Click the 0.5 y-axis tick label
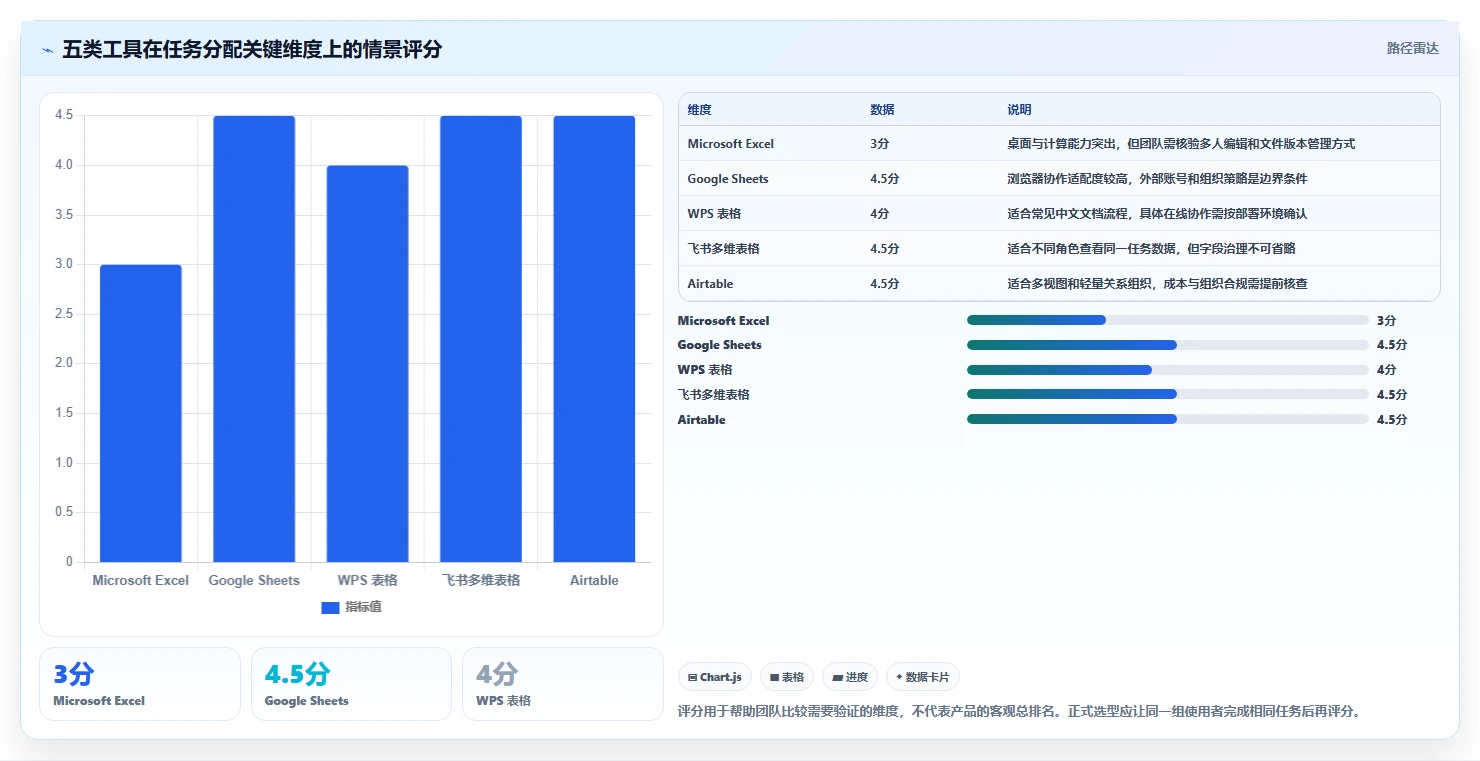The height and width of the screenshot is (761, 1480). 64,512
